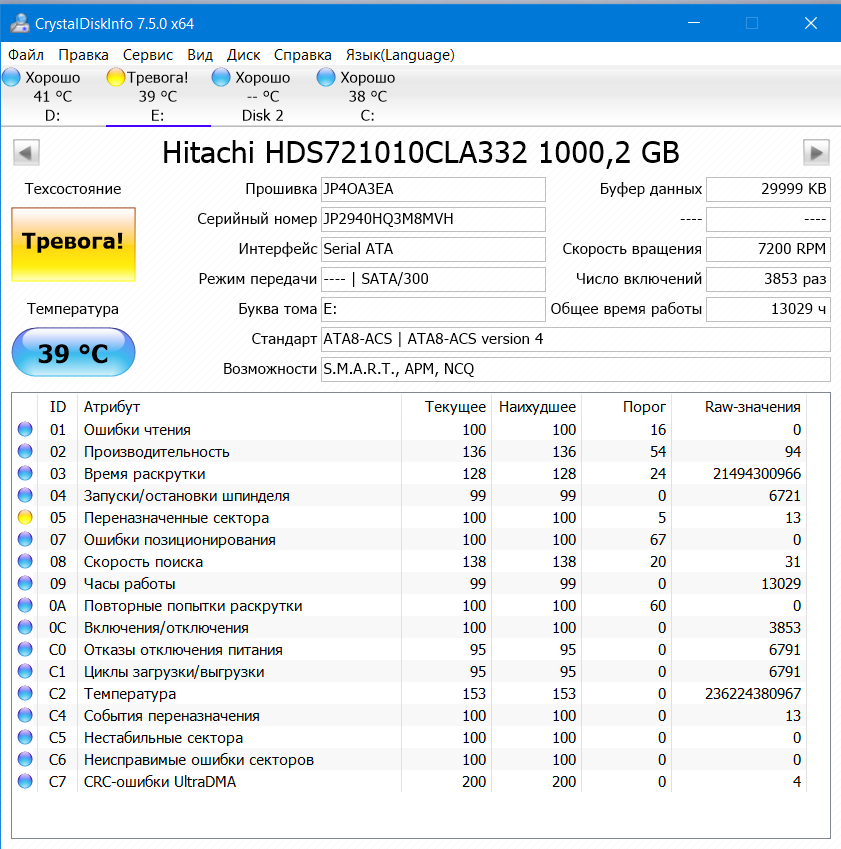This screenshot has width=841, height=849.
Task: Click the serial number field JP2940HQ3M8MVH
Action: tap(433, 219)
